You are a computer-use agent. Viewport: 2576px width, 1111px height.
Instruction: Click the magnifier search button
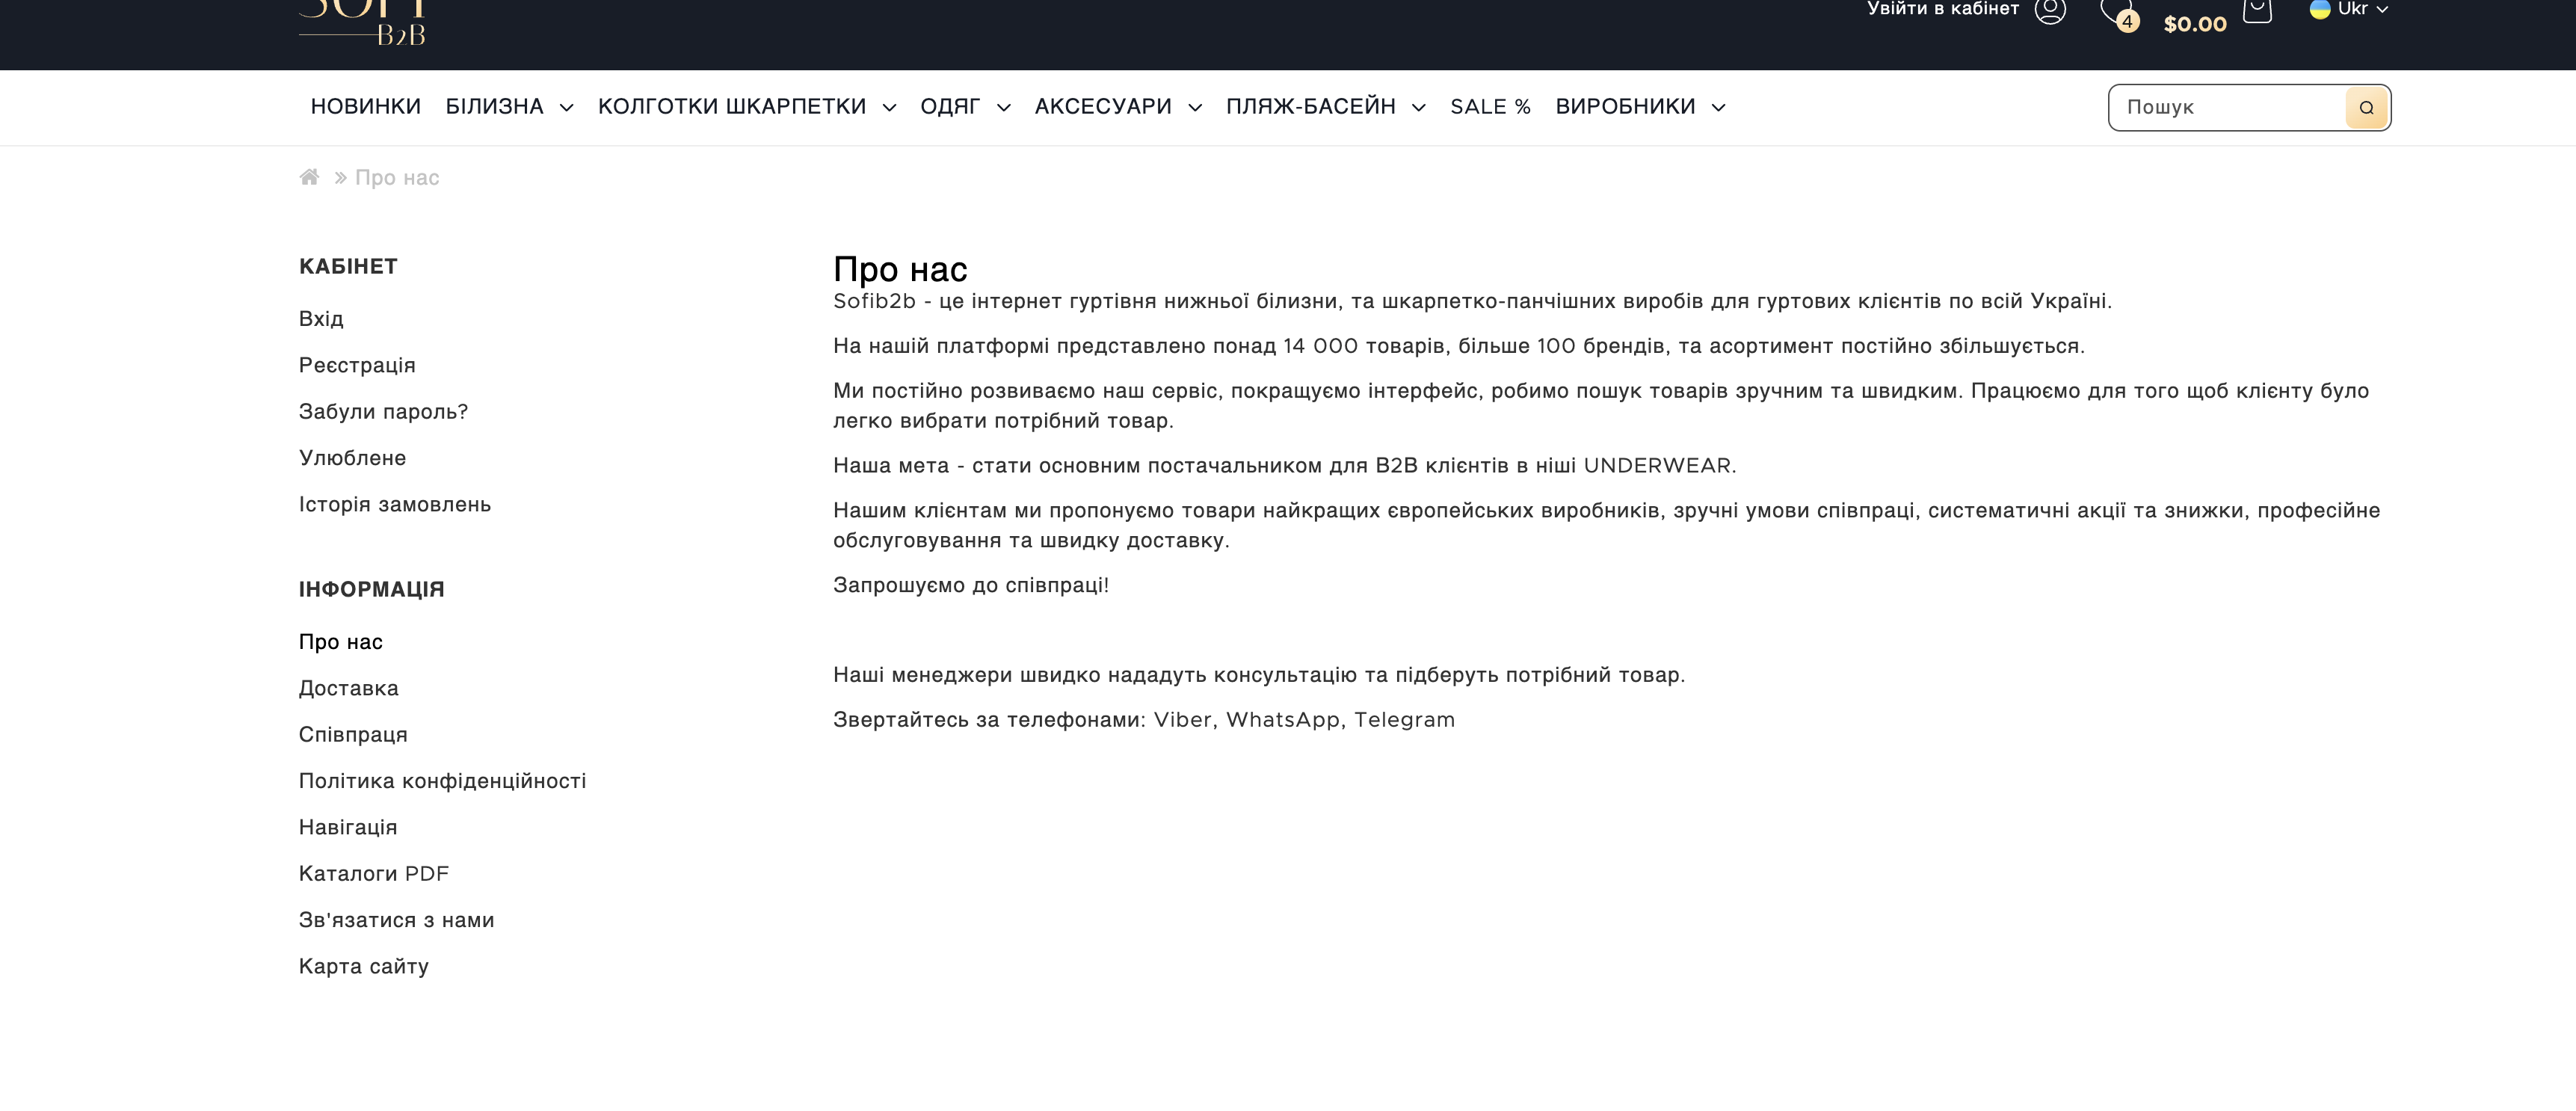(x=2366, y=108)
